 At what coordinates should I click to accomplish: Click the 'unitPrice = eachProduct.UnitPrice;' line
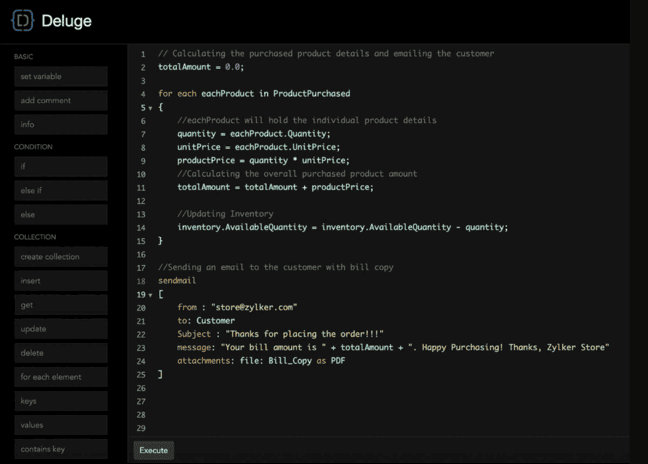[259, 147]
